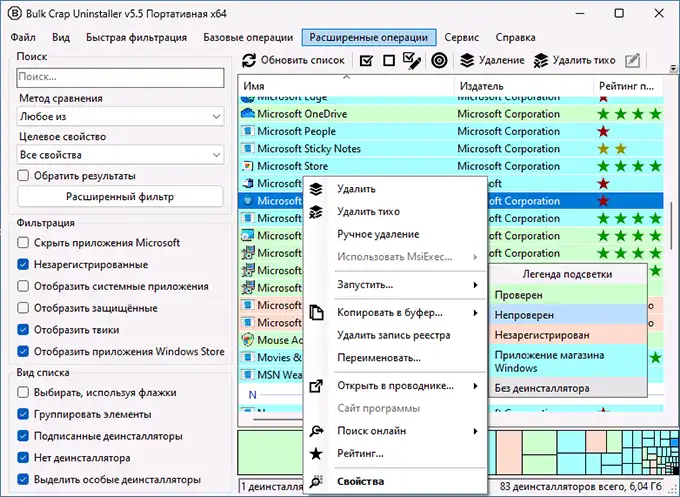This screenshot has height=497, width=680.
Task: Click the Microsoft People app icon
Action: 248,131
